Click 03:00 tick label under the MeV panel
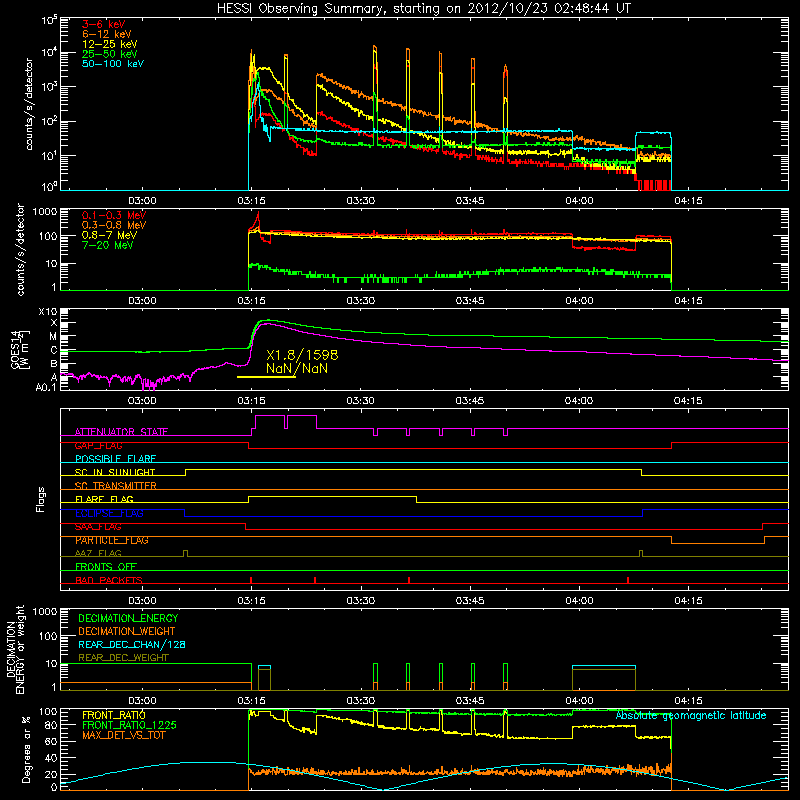Viewport: 800px width, 800px height. (142, 301)
